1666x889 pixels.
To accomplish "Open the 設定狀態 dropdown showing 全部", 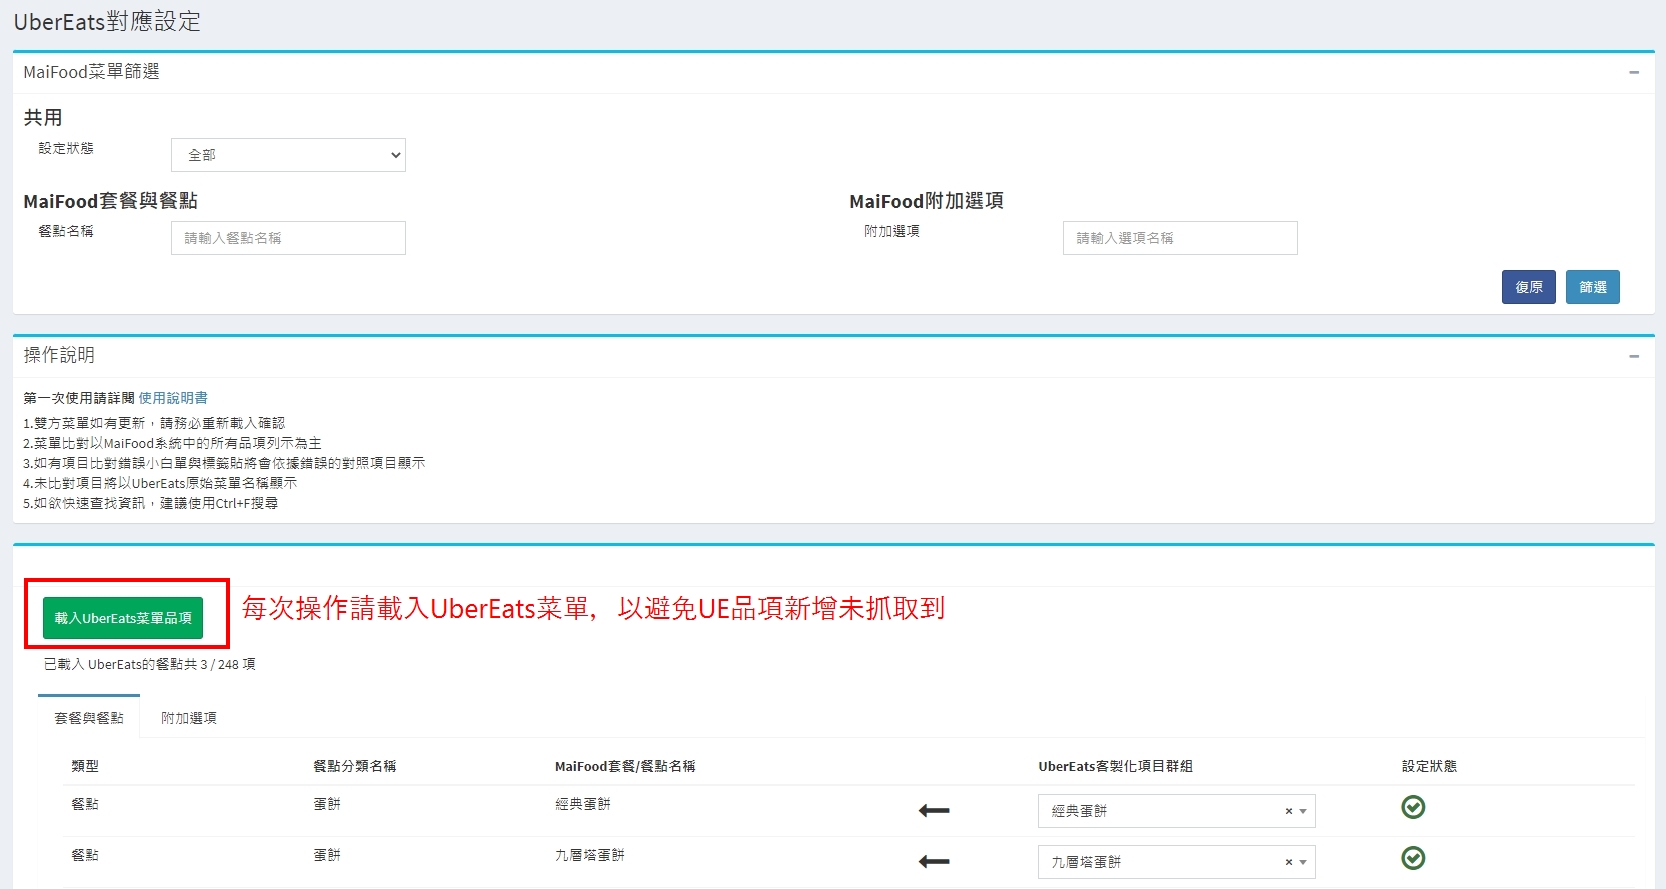I will tap(288, 155).
